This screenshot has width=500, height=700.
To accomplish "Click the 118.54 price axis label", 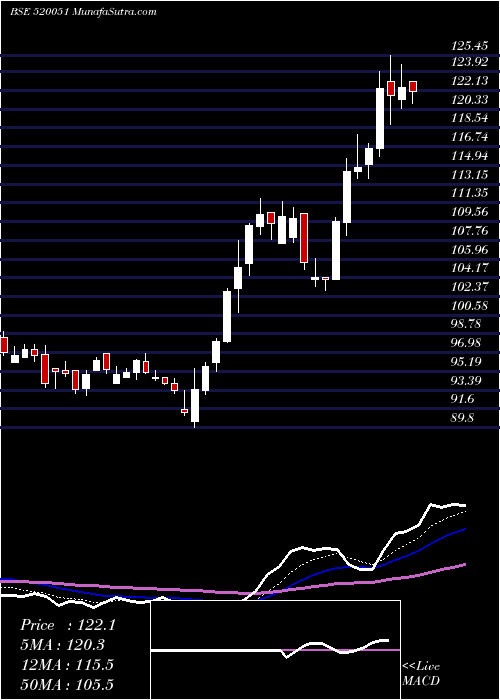I will (469, 118).
